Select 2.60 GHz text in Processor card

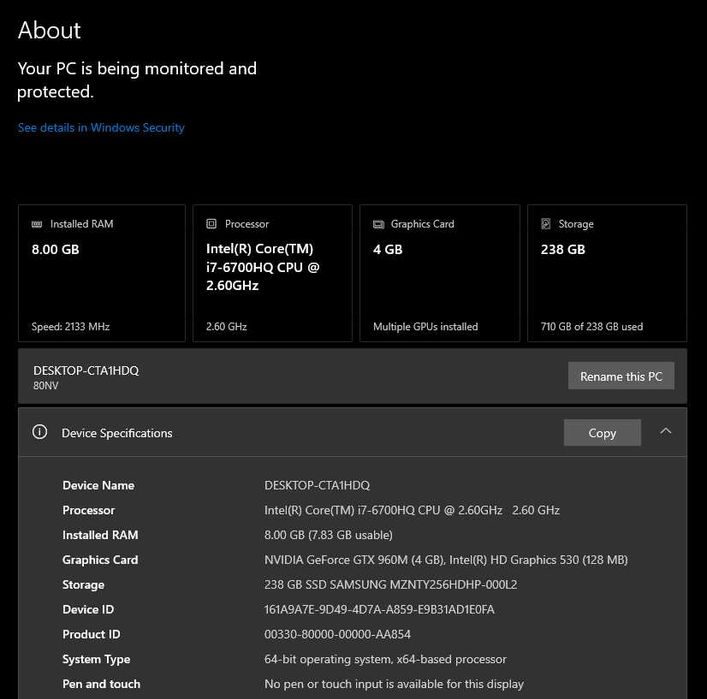tap(226, 327)
